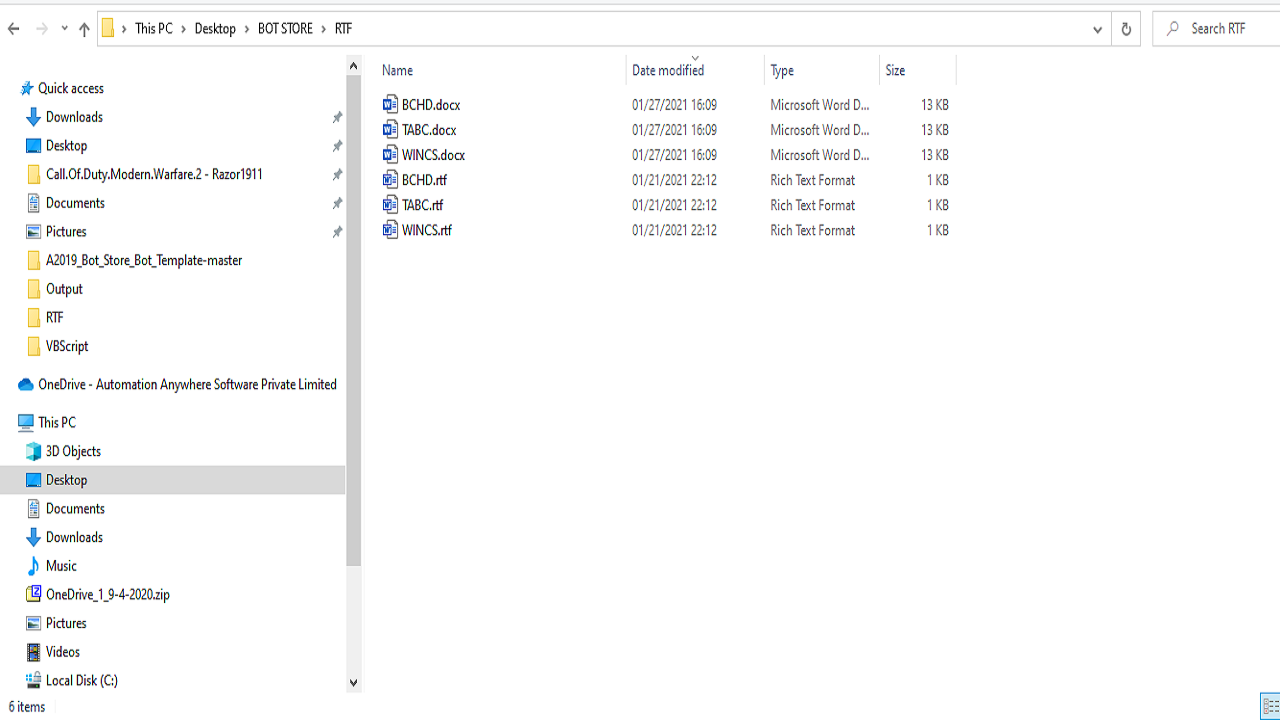1280x720 pixels.
Task: Select the WINCS.docx Word file icon
Action: click(390, 154)
